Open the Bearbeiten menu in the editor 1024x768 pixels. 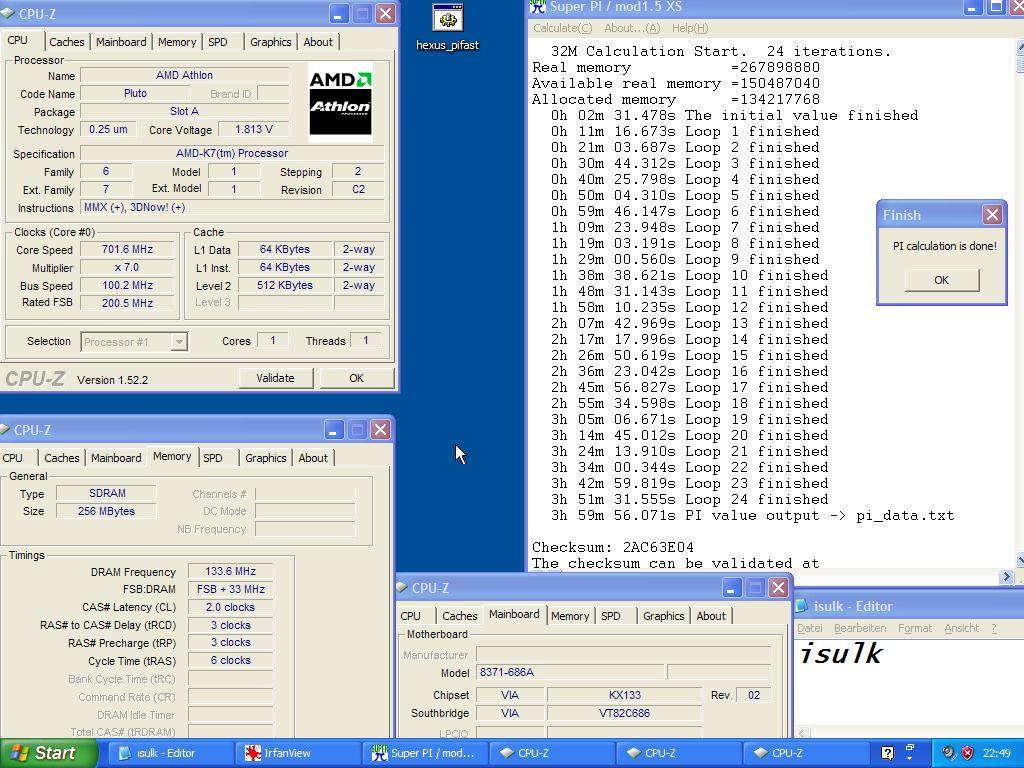(x=860, y=628)
